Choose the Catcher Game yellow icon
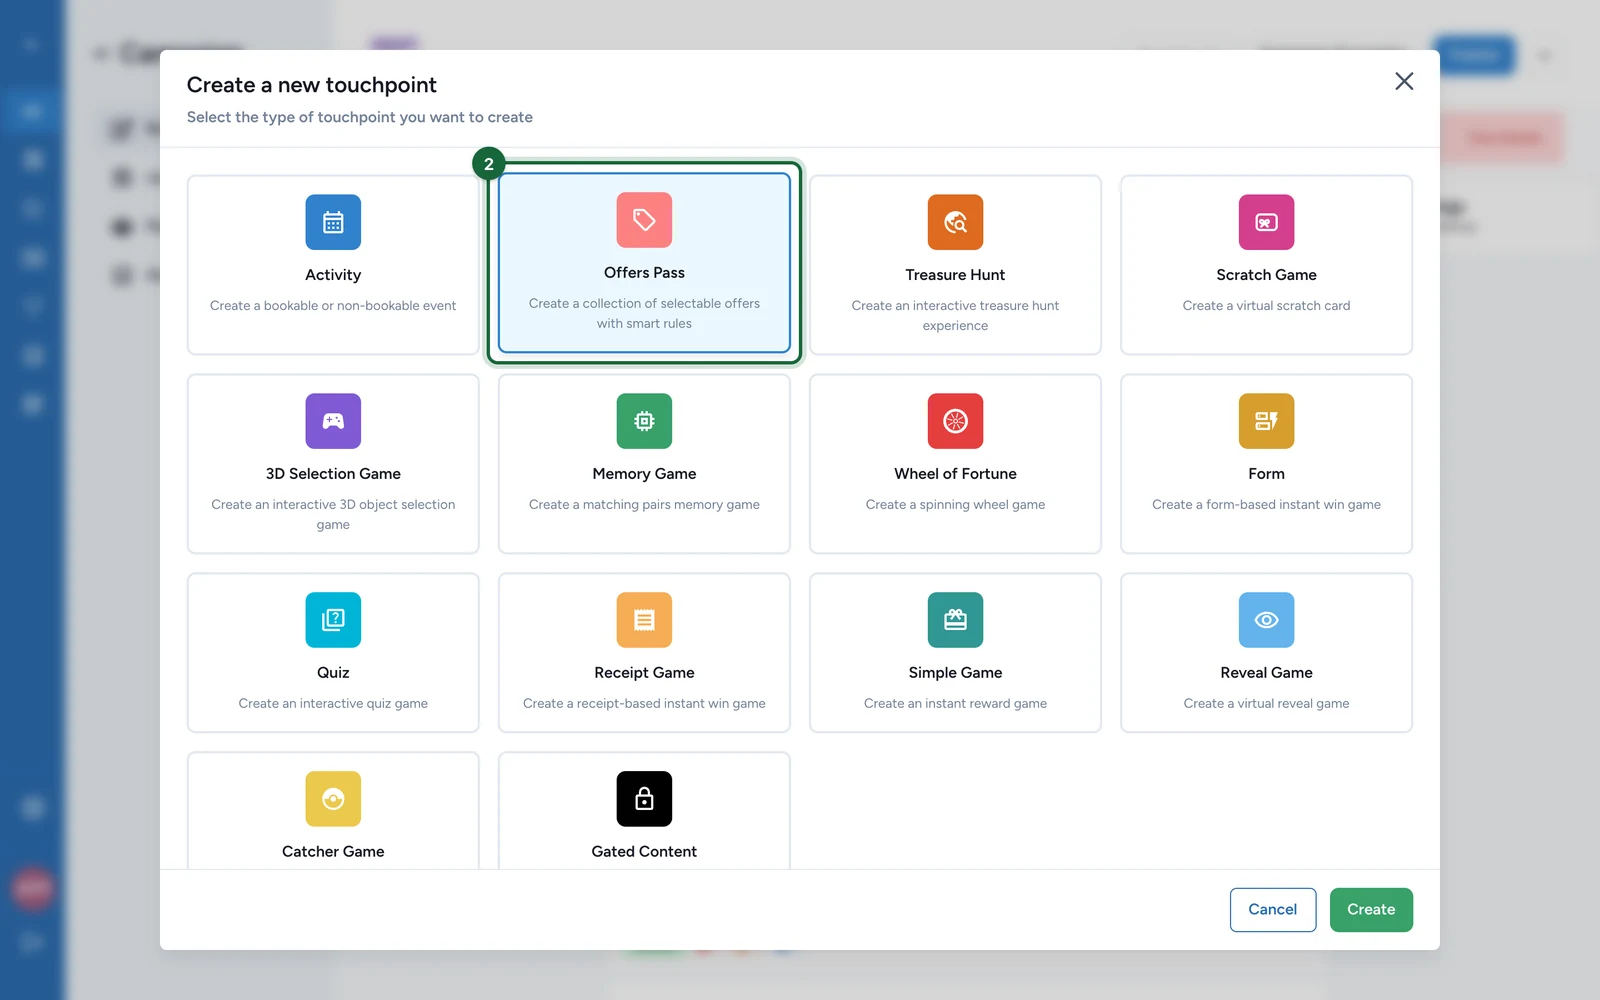This screenshot has height=1000, width=1600. click(x=333, y=799)
